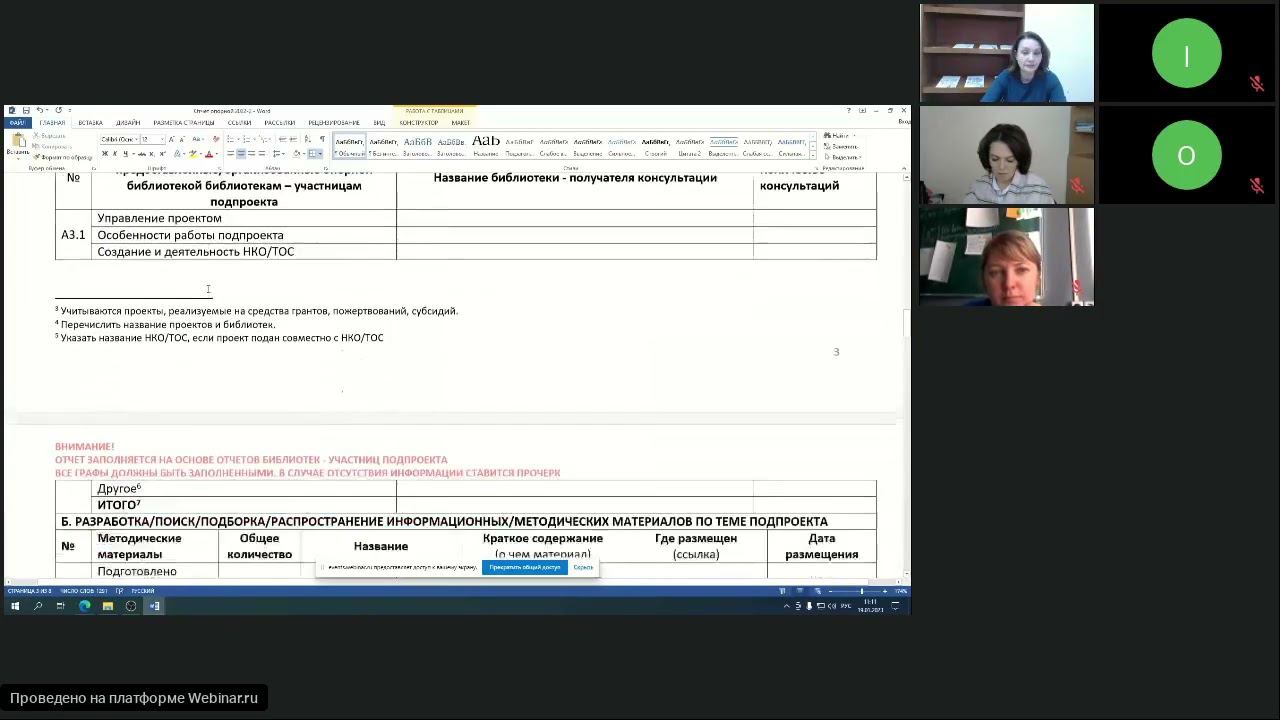Screen dimensions: 1280x720
Task: Decrease font size with the shrink icon
Action: 182,139
